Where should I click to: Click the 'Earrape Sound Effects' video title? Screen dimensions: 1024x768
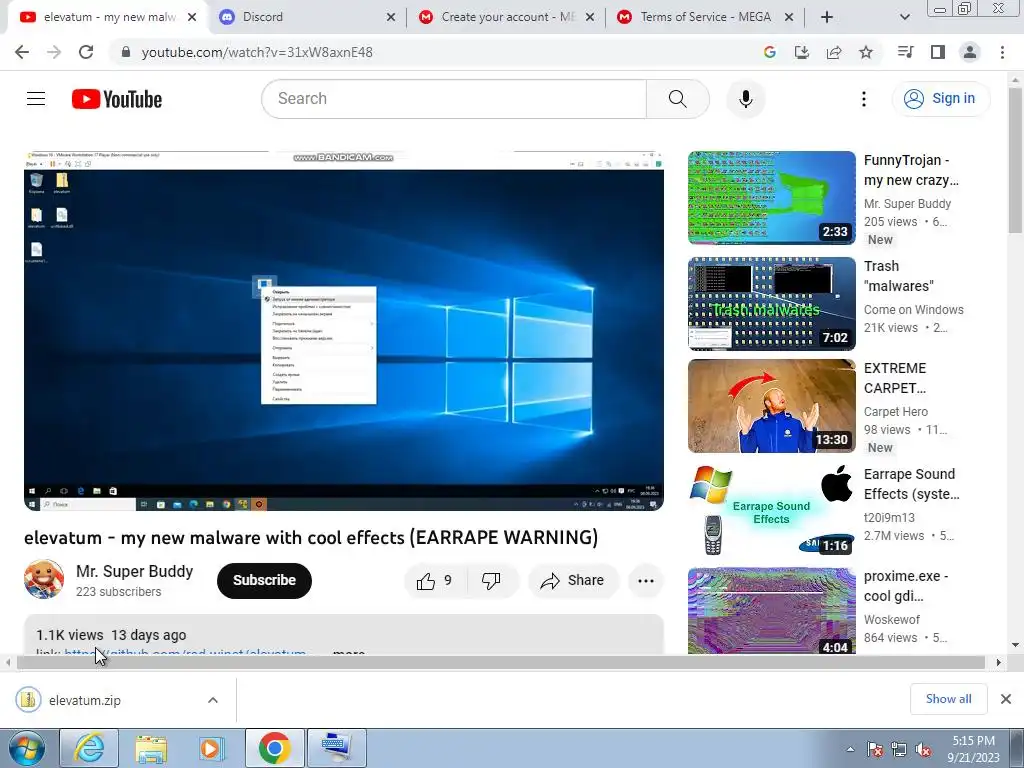point(912,484)
